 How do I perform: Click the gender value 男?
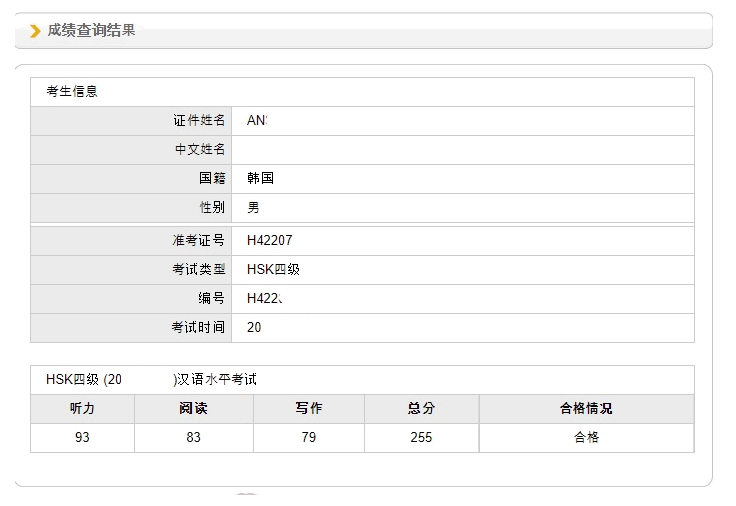click(x=253, y=207)
